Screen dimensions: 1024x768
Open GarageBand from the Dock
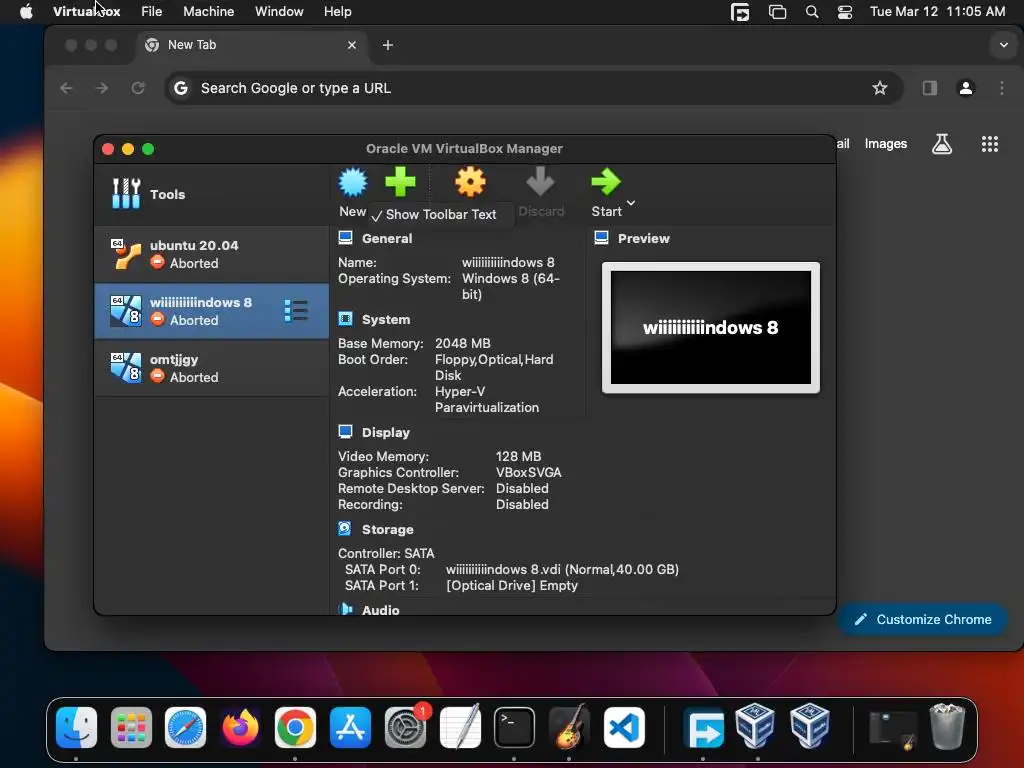[x=569, y=727]
